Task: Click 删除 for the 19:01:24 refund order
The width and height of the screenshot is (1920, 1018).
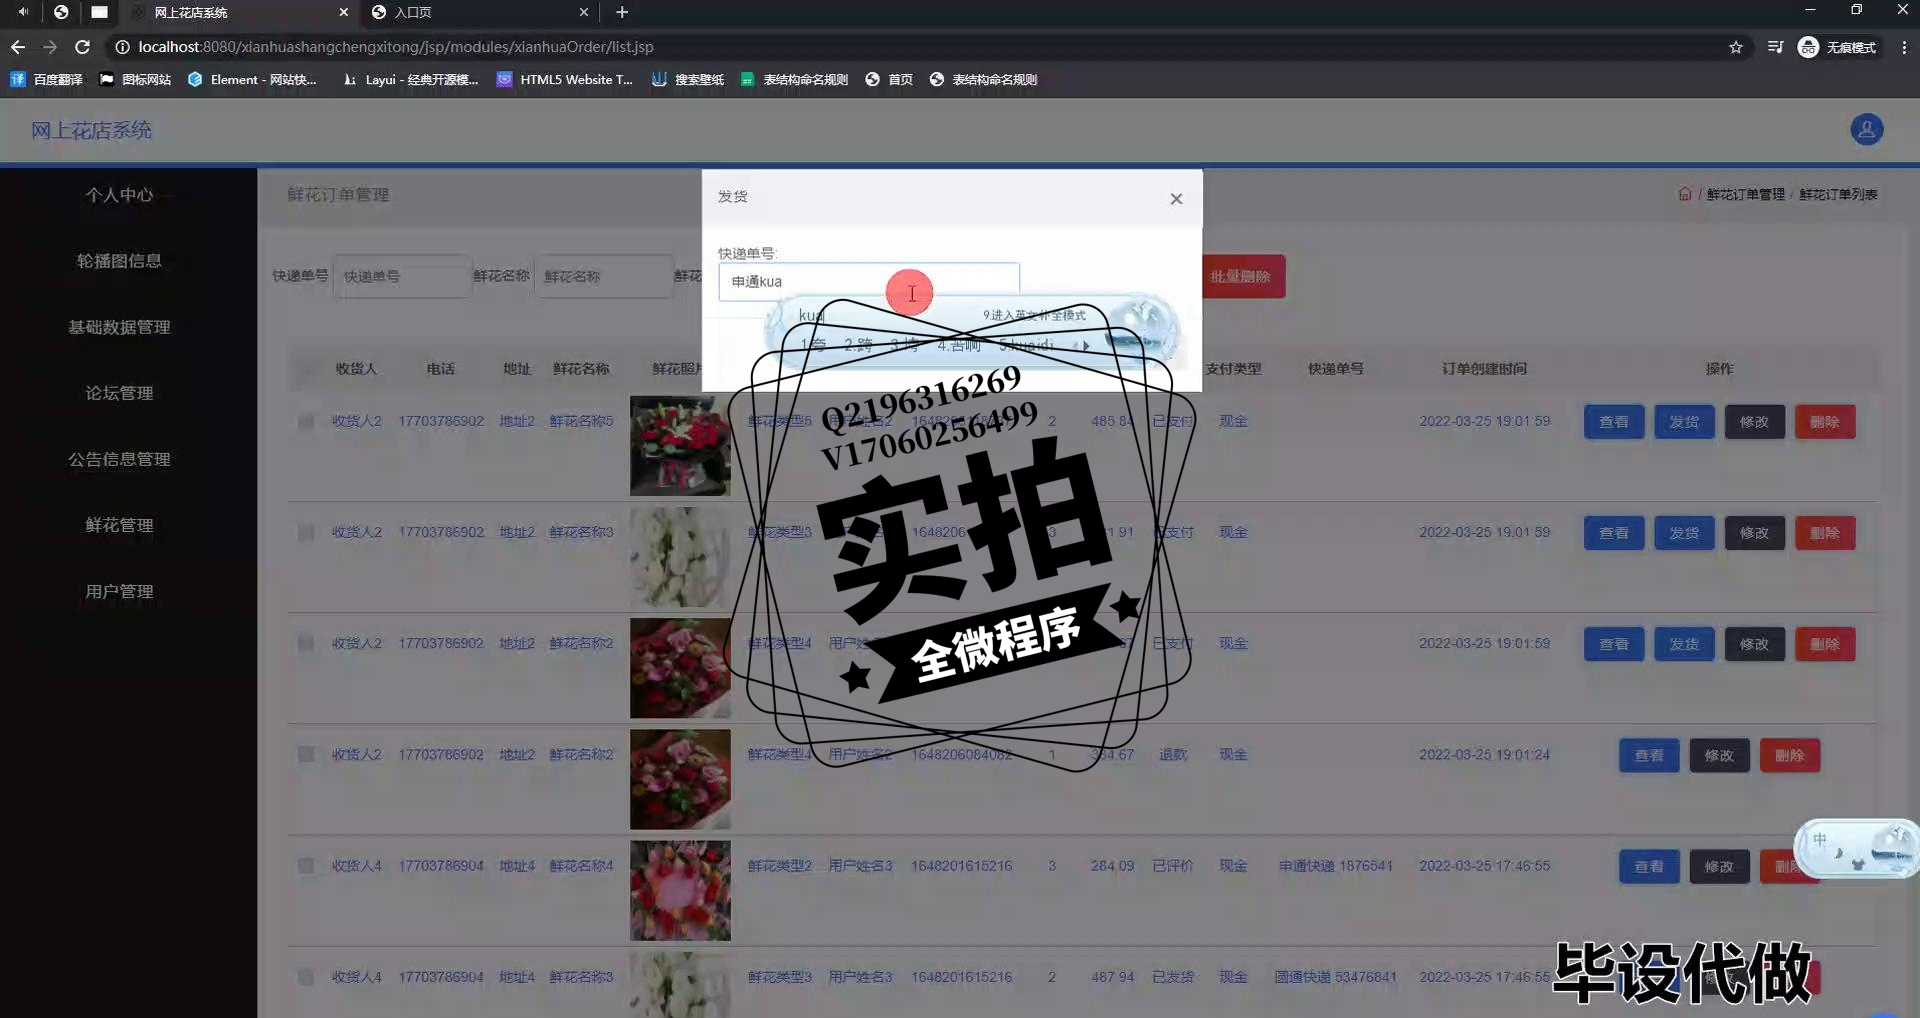Action: tap(1790, 755)
